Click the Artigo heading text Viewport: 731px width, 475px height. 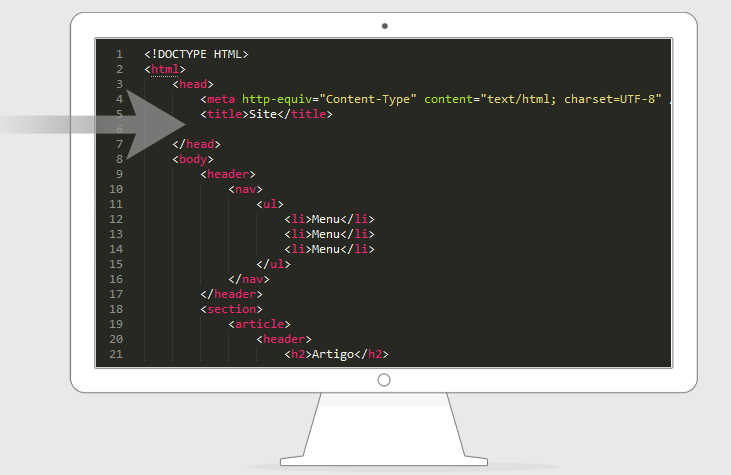pyautogui.click(x=333, y=354)
